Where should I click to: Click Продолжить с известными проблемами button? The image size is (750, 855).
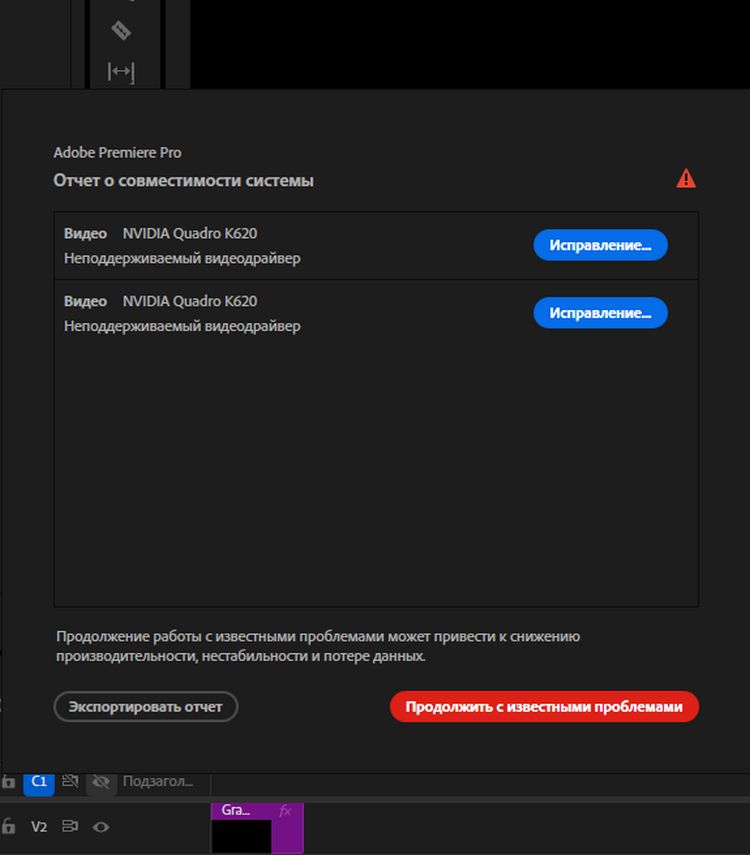tap(544, 707)
